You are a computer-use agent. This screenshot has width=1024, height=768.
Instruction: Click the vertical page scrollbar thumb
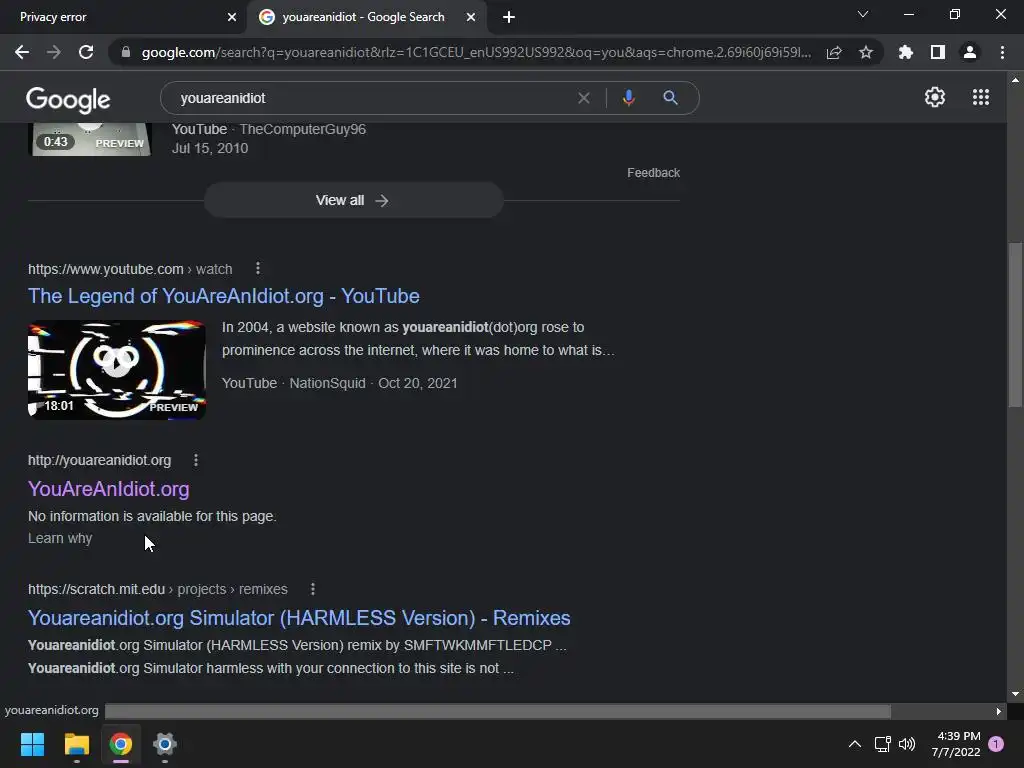pyautogui.click(x=1015, y=325)
